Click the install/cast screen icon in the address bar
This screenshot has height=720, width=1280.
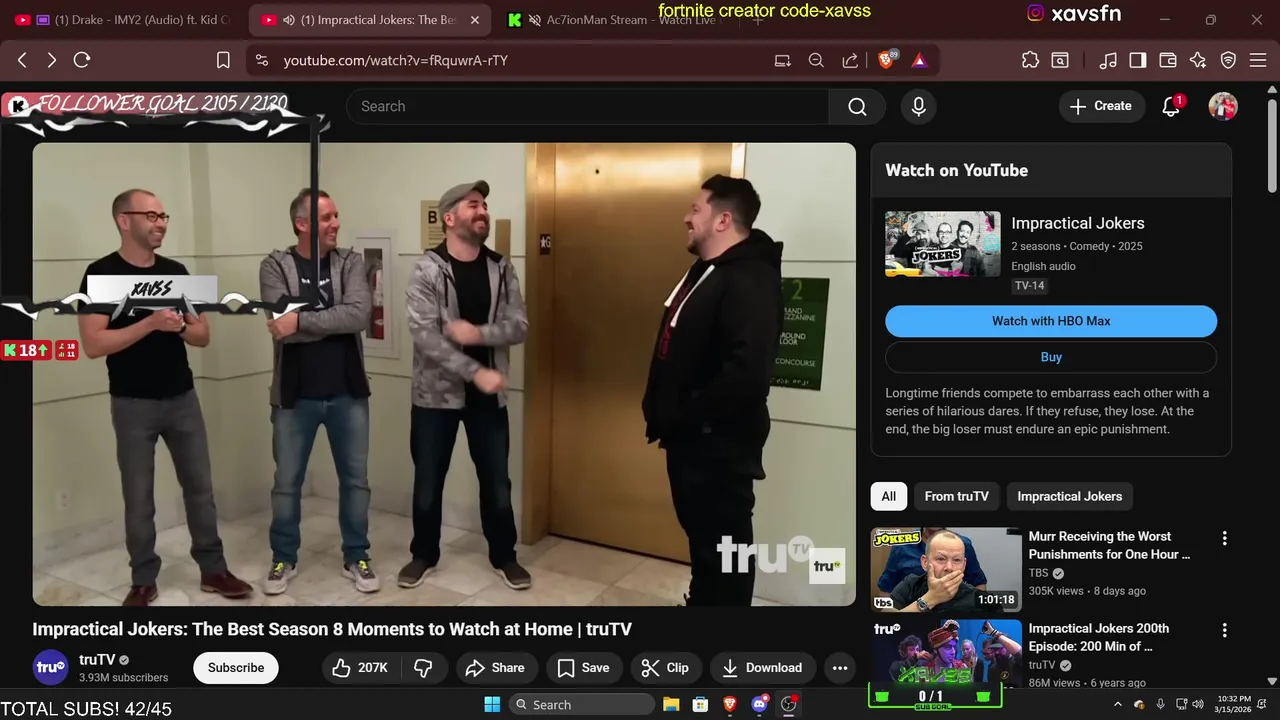pos(782,60)
